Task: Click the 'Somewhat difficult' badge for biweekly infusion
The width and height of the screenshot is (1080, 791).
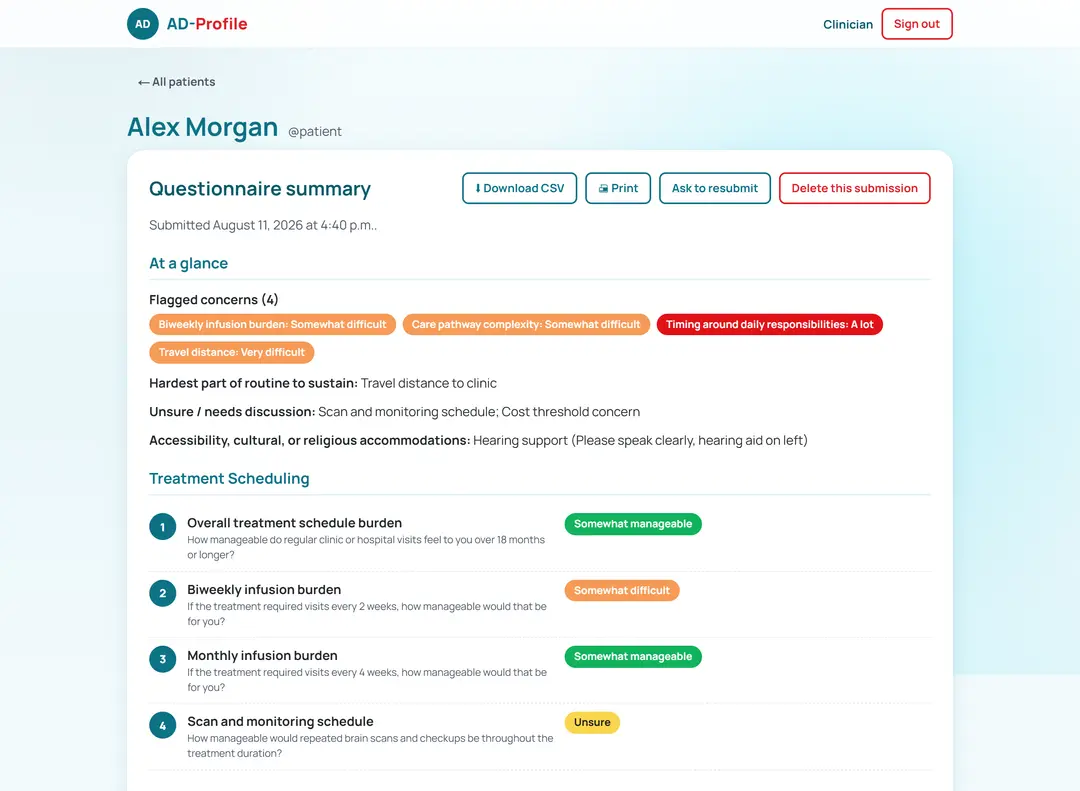Action: click(x=622, y=590)
